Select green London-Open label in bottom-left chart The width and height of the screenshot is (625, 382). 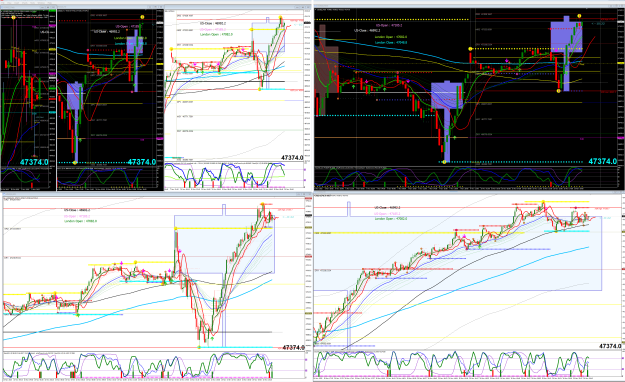(81, 221)
